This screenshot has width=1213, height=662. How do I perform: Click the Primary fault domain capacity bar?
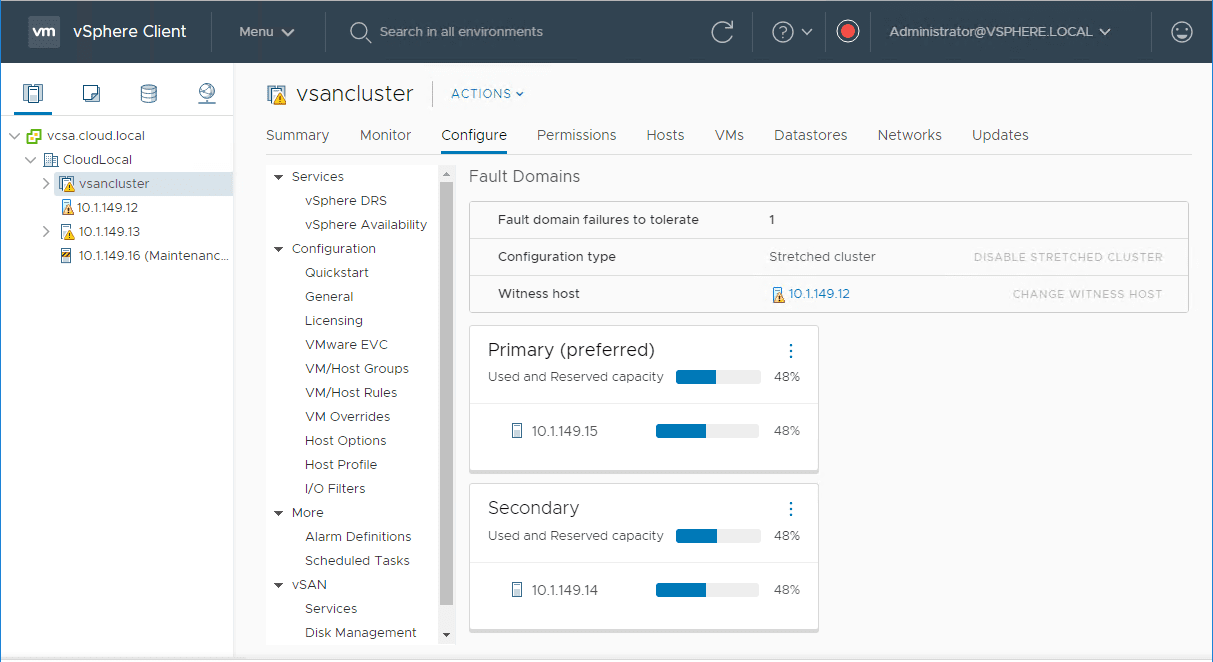[x=716, y=377]
